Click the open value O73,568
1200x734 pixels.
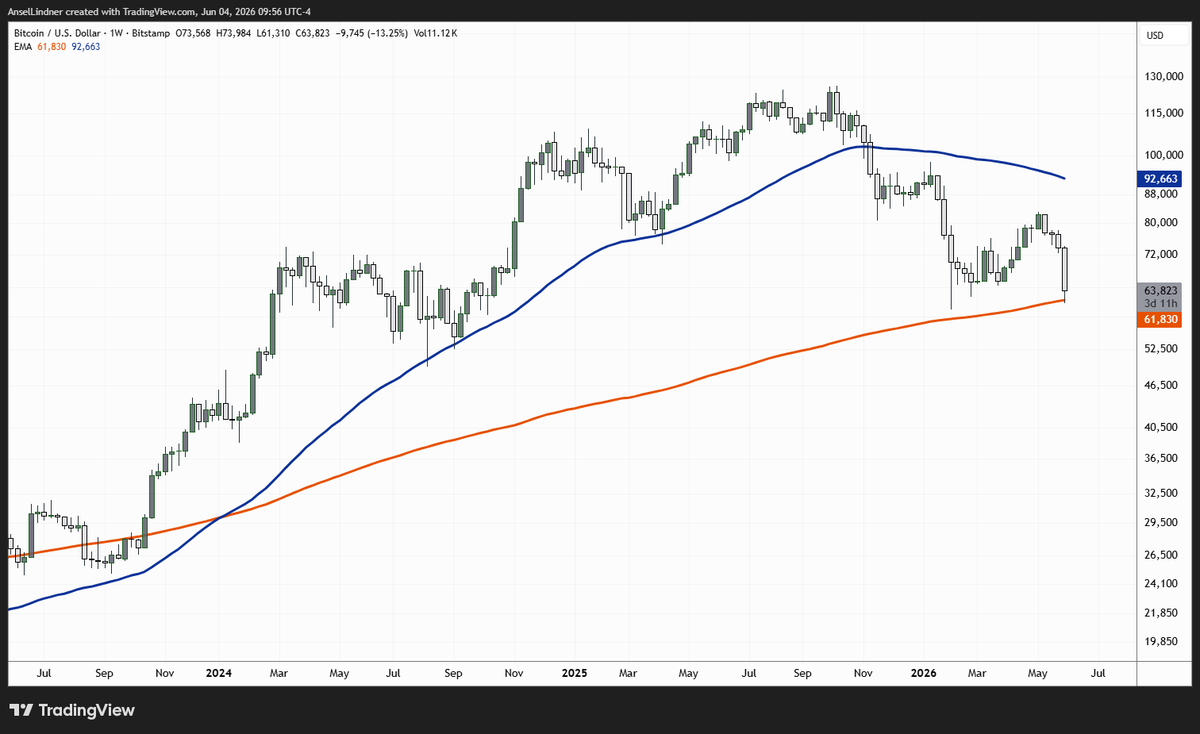pyautogui.click(x=193, y=33)
